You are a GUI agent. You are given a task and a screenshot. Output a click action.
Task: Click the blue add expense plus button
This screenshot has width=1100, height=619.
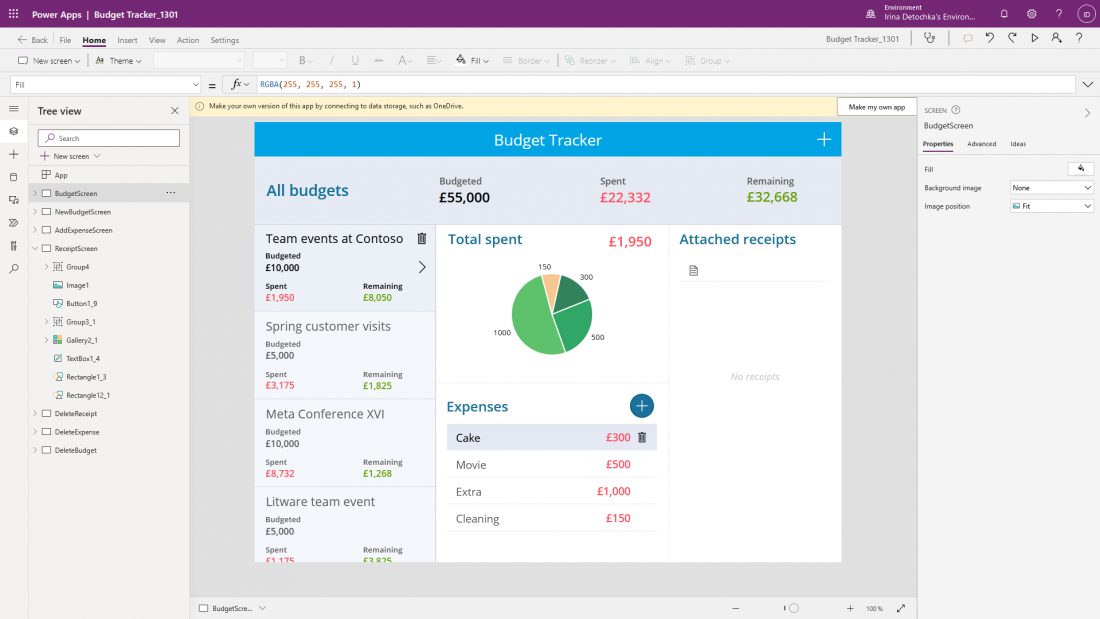tap(642, 405)
